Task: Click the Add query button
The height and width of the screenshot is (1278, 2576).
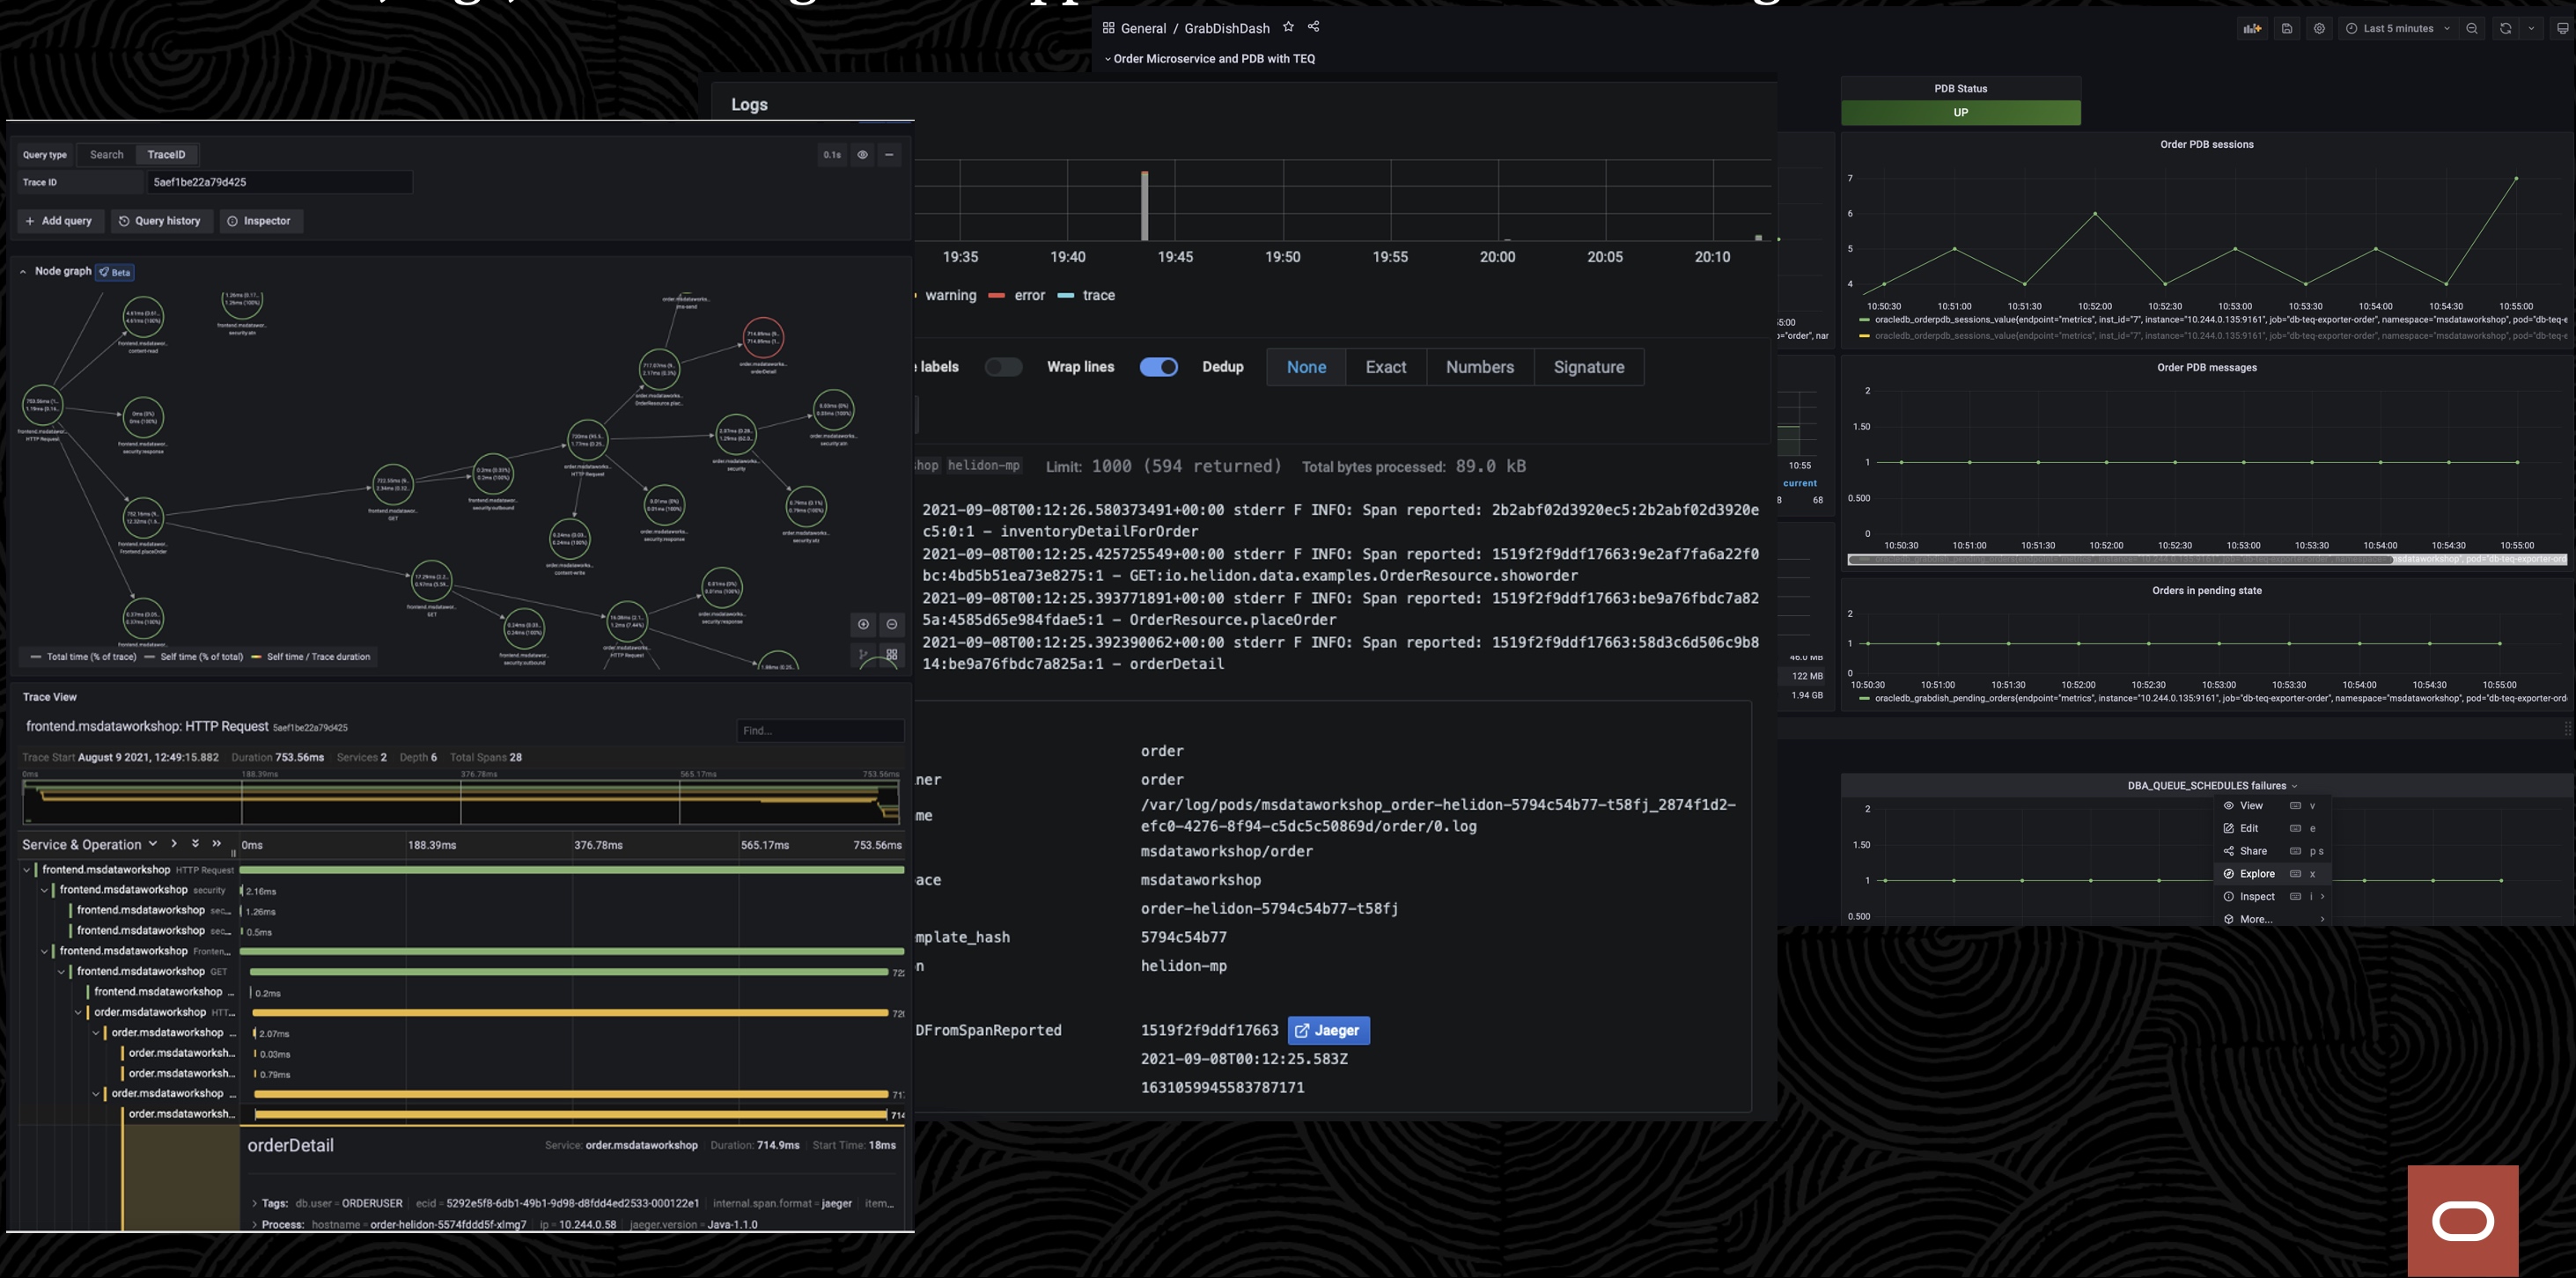Action: [60, 221]
